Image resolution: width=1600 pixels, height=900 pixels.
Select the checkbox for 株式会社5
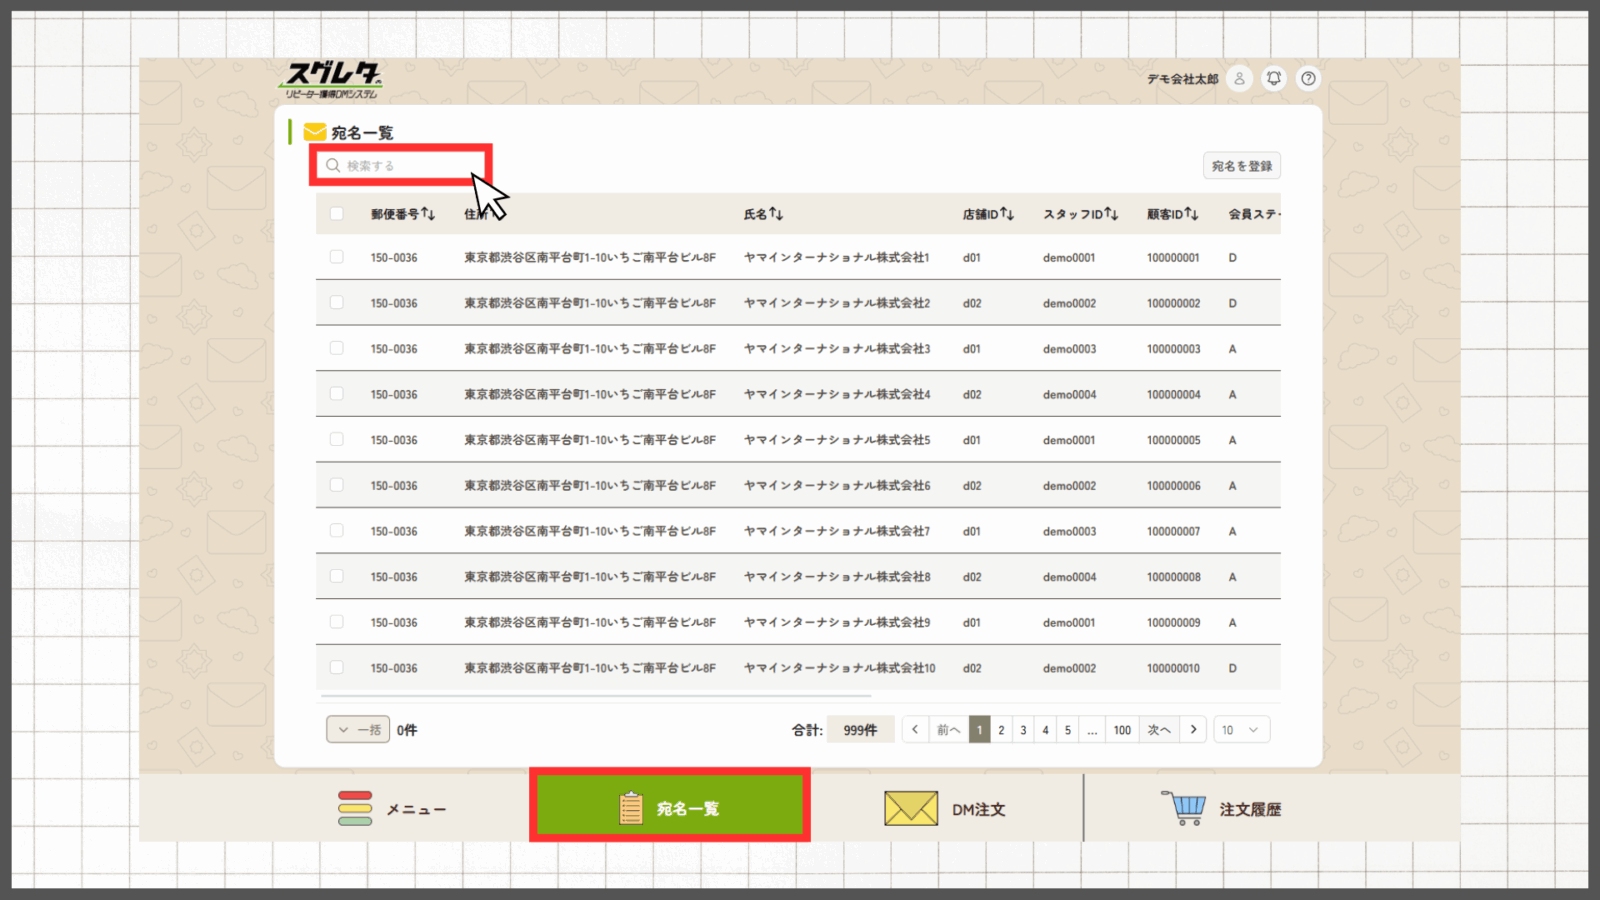[337, 440]
